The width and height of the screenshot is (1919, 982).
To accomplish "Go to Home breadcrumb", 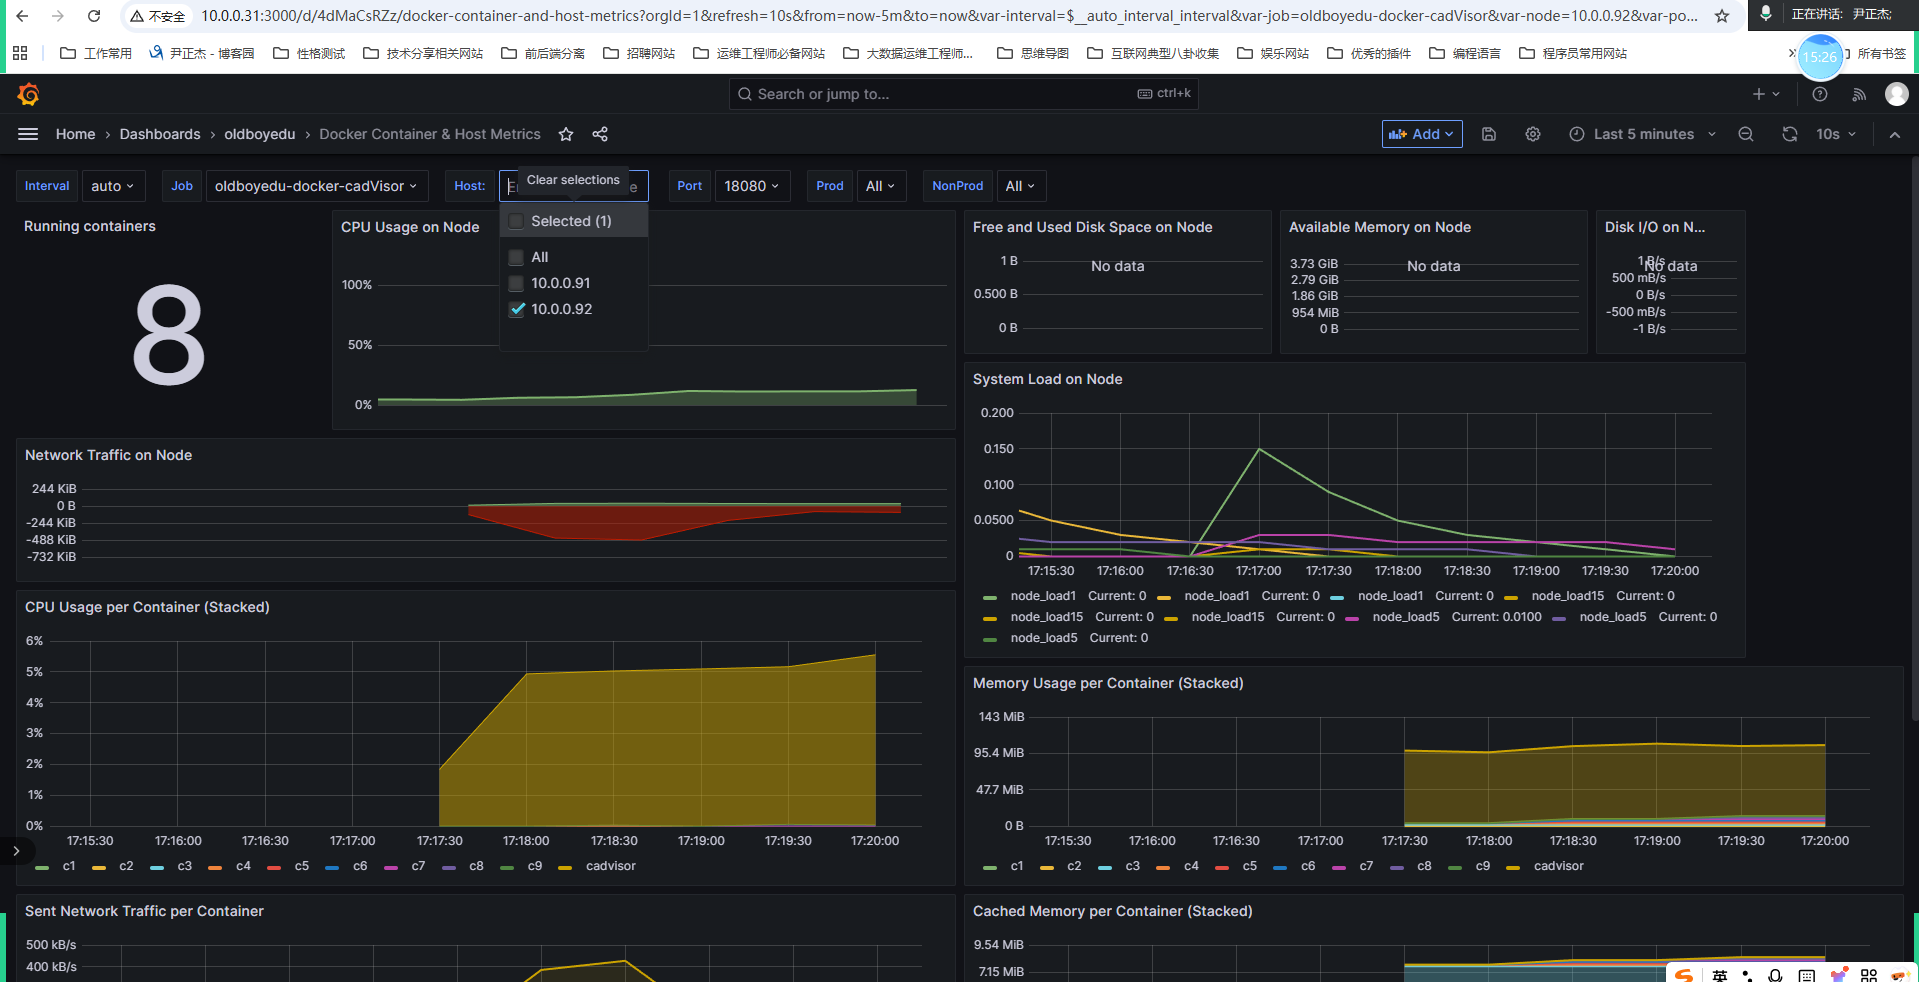I will click(x=76, y=134).
